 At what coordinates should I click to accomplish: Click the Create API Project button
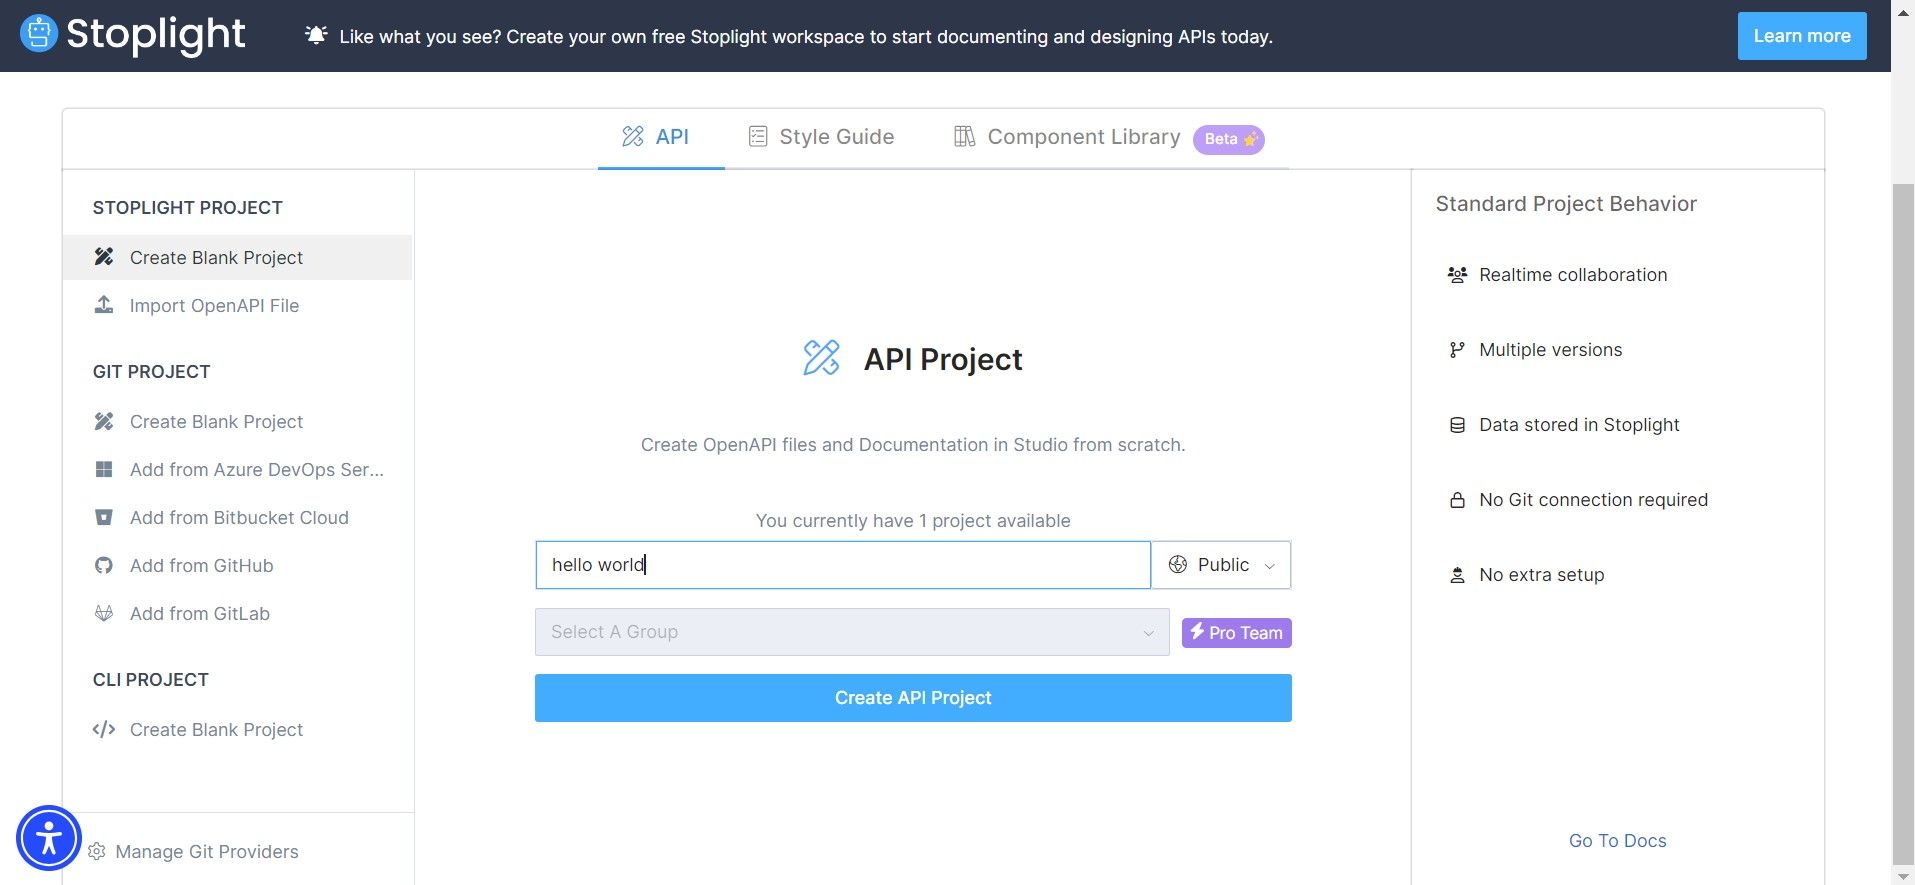913,698
